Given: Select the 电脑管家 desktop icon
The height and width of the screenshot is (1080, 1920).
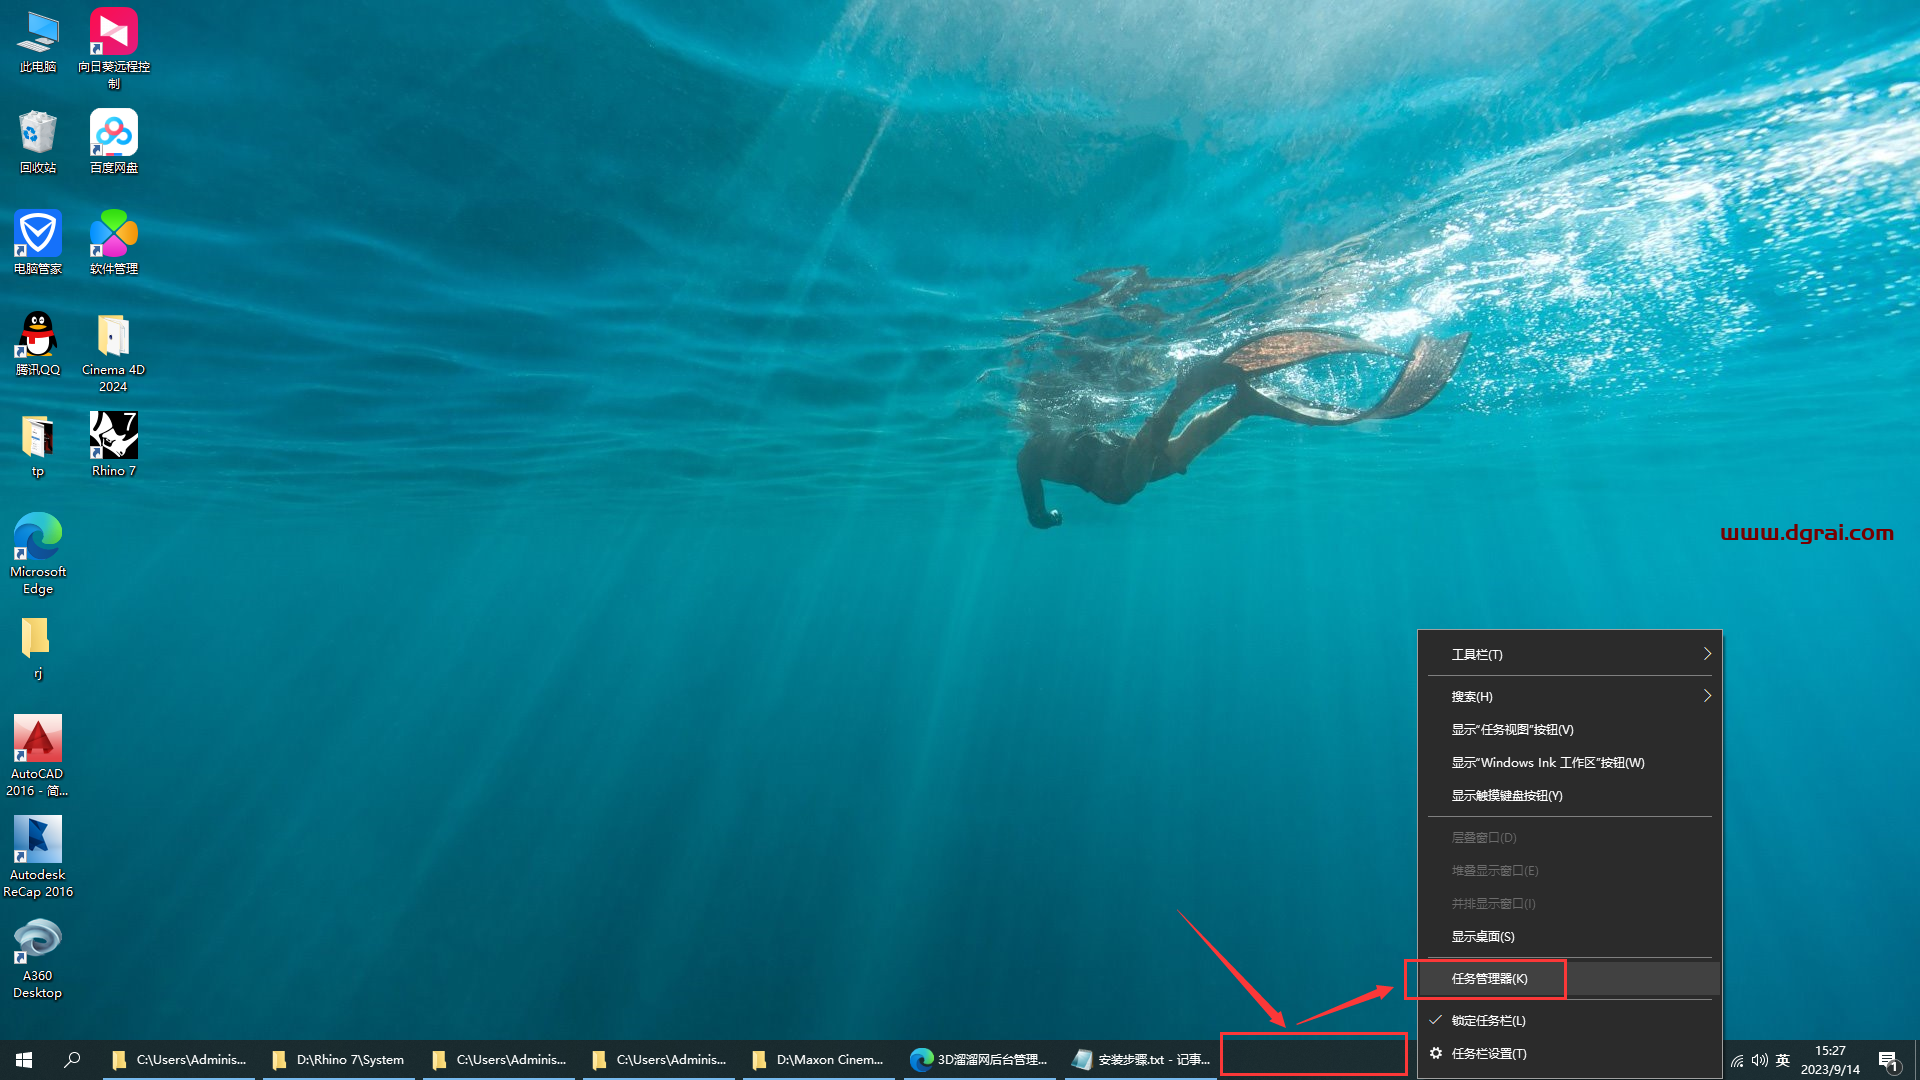Looking at the screenshot, I should click(x=38, y=243).
